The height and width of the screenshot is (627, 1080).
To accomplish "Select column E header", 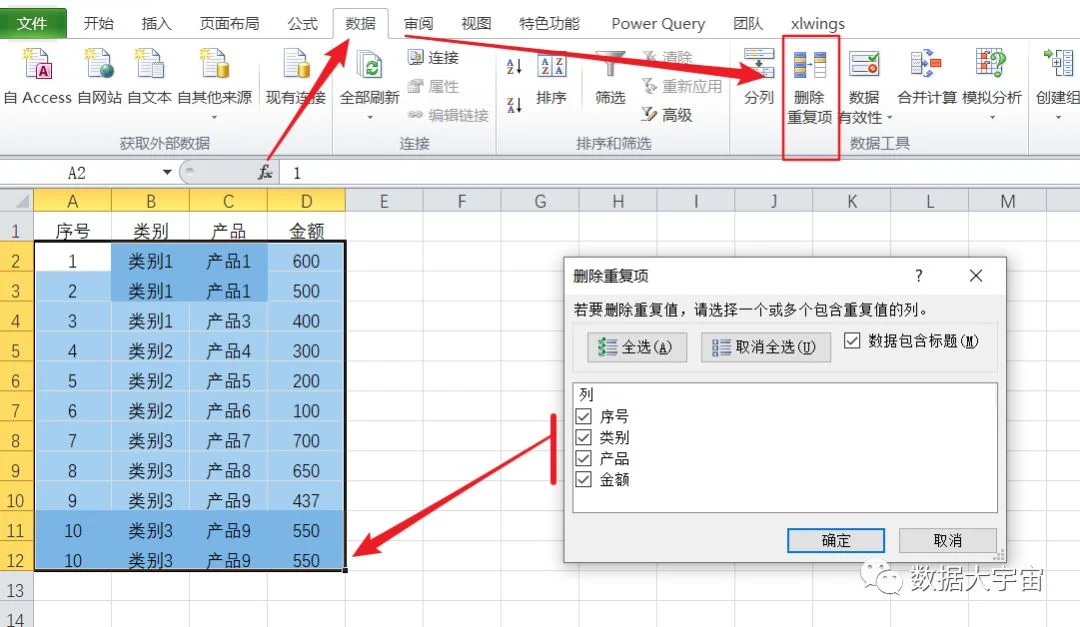I will click(384, 201).
